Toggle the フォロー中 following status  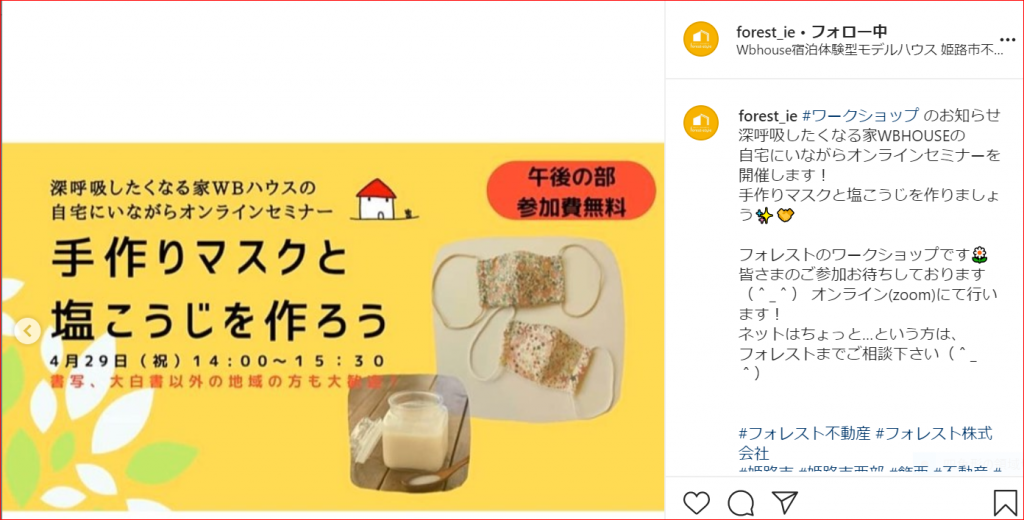pyautogui.click(x=849, y=31)
